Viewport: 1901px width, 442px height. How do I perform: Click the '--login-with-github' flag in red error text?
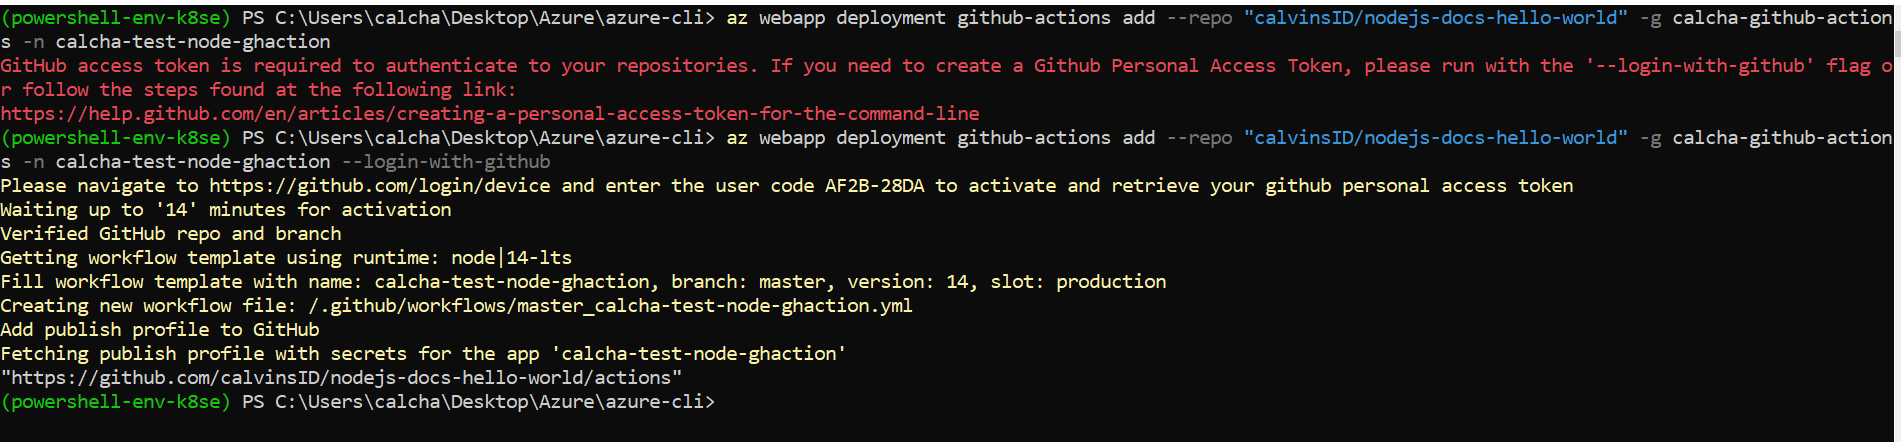click(x=1700, y=66)
